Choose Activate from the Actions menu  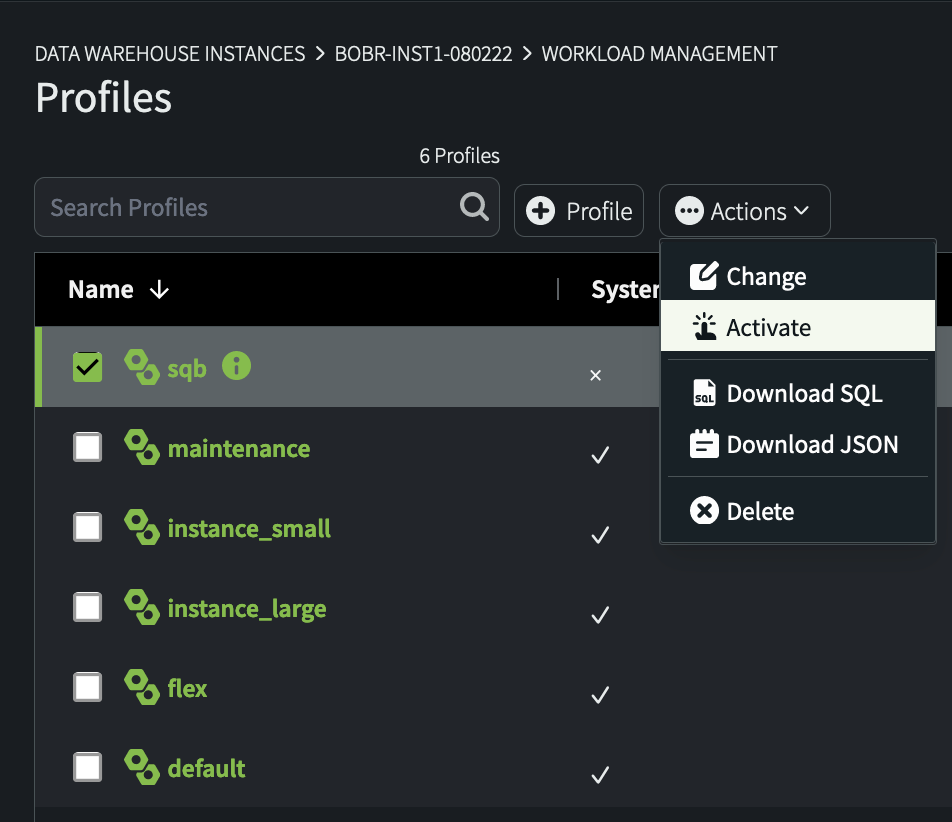click(x=768, y=328)
